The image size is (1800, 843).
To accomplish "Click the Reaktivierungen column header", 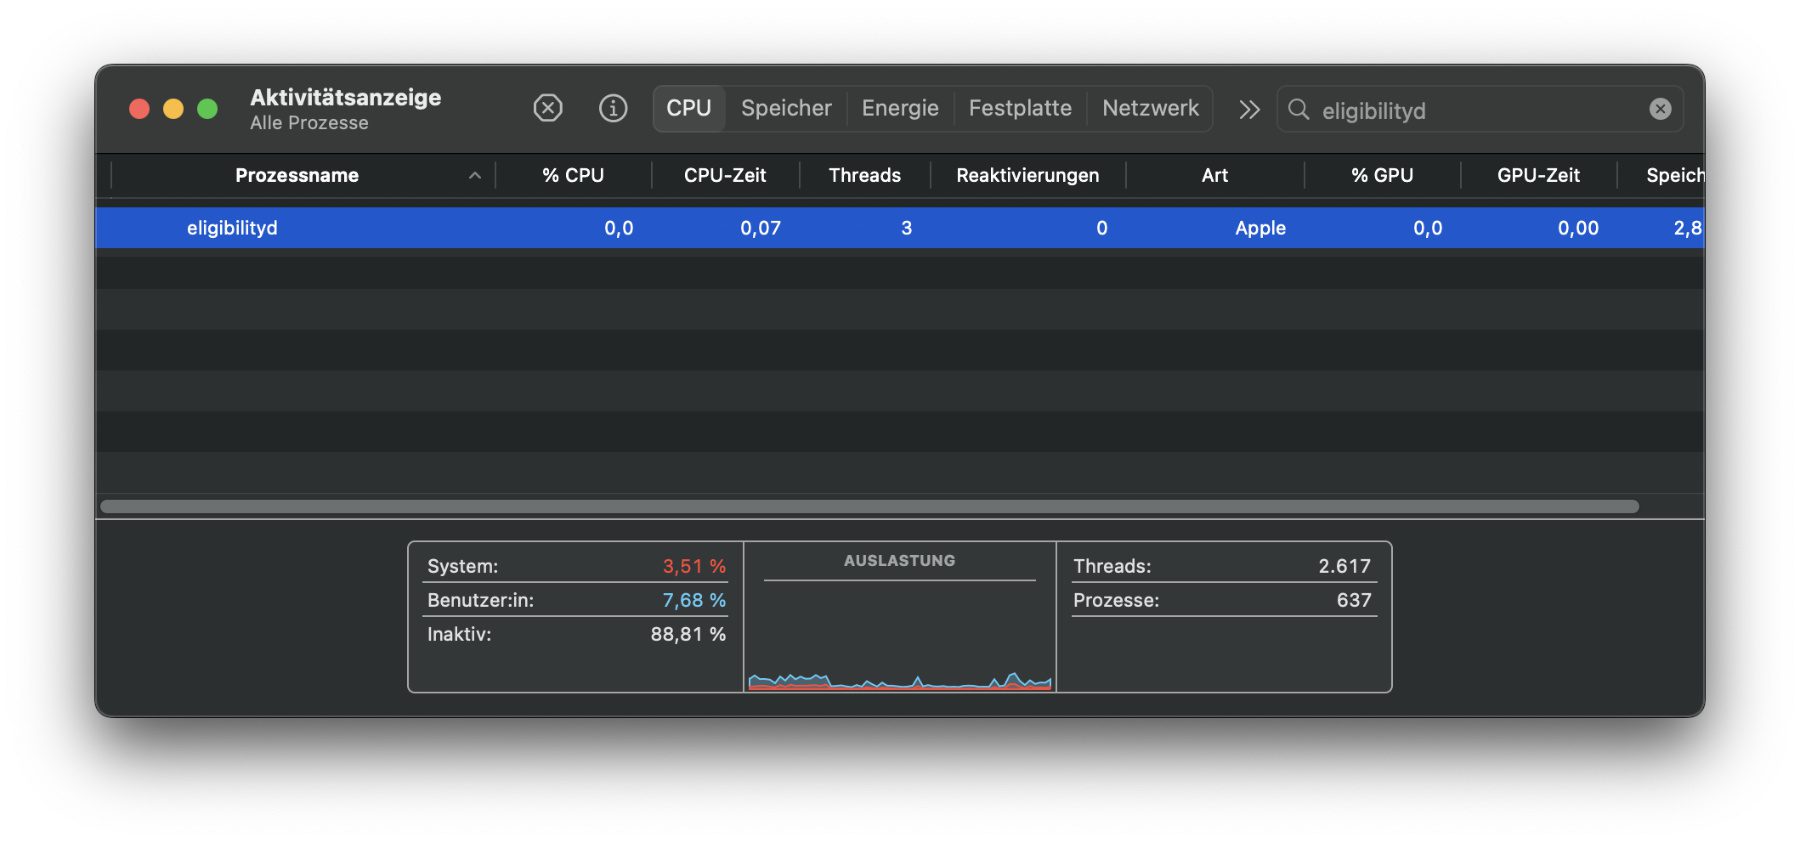I will (1027, 176).
